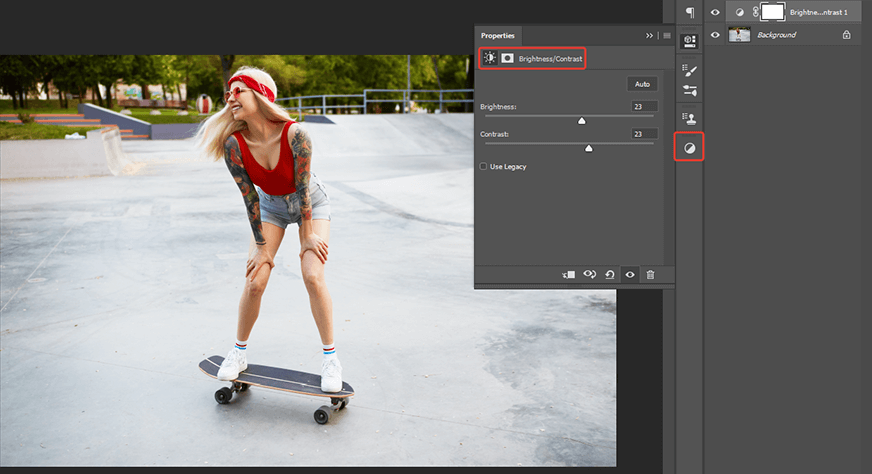Open the 3D panel icon

point(690,41)
